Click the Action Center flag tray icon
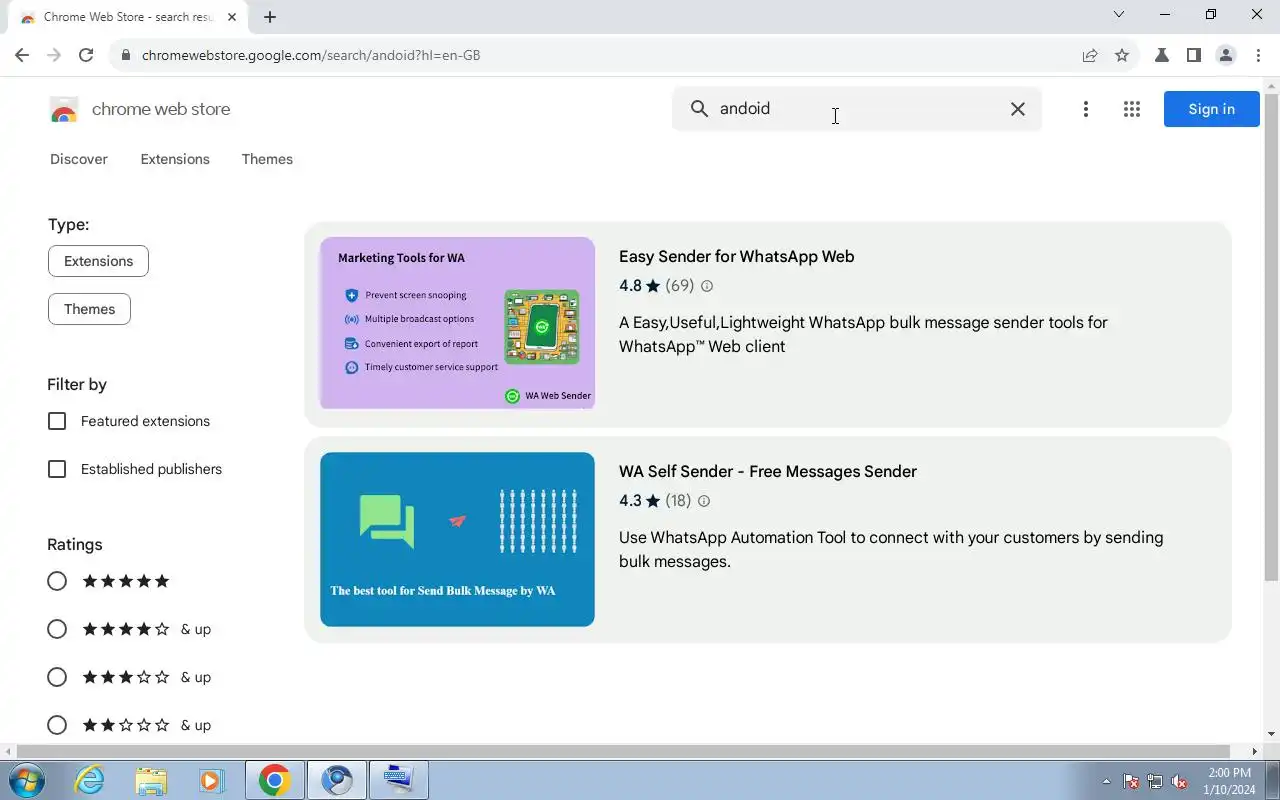1280x800 pixels. 1131,781
